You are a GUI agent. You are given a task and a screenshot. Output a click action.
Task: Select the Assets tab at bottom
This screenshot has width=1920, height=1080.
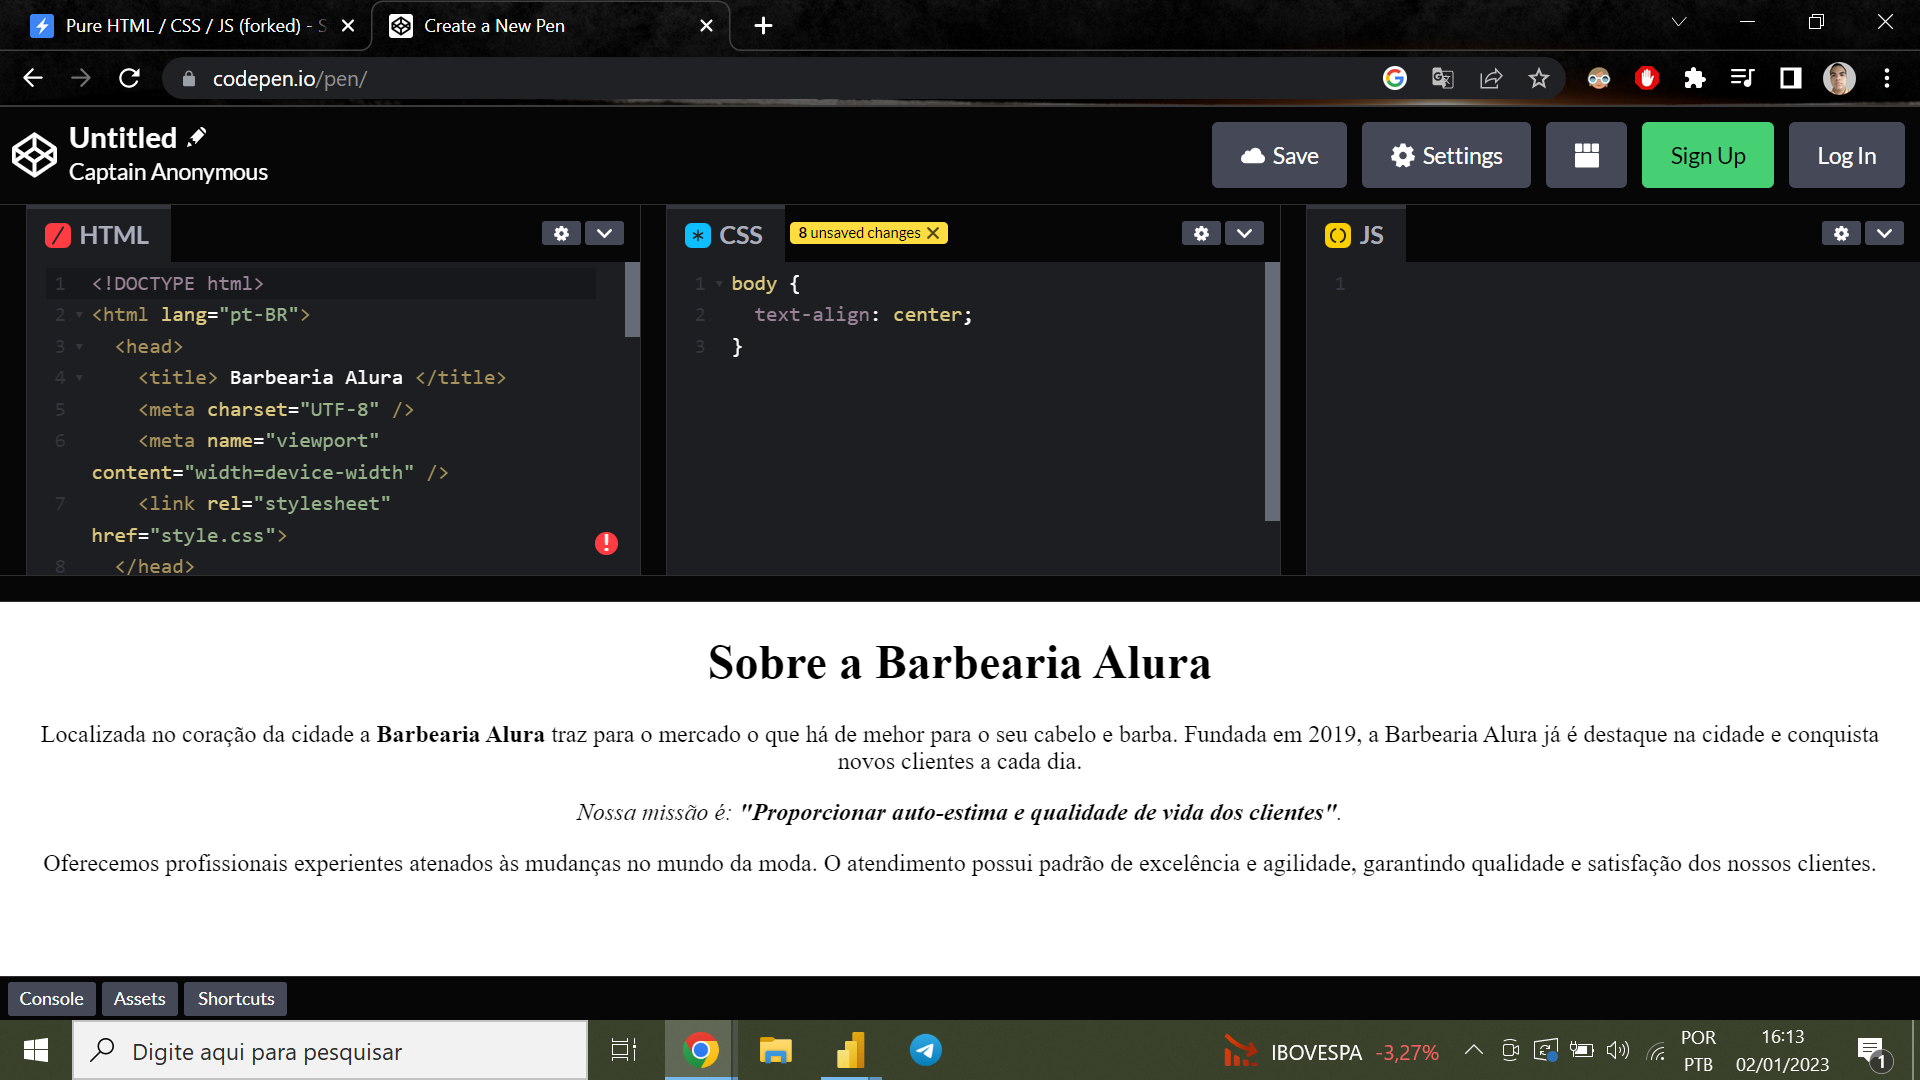(x=138, y=998)
